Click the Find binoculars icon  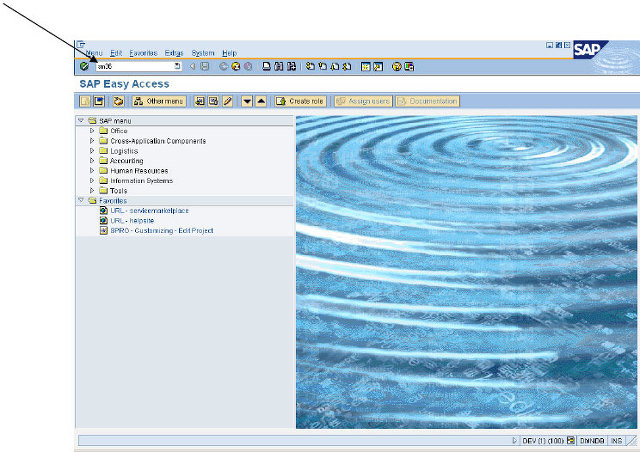click(x=278, y=66)
